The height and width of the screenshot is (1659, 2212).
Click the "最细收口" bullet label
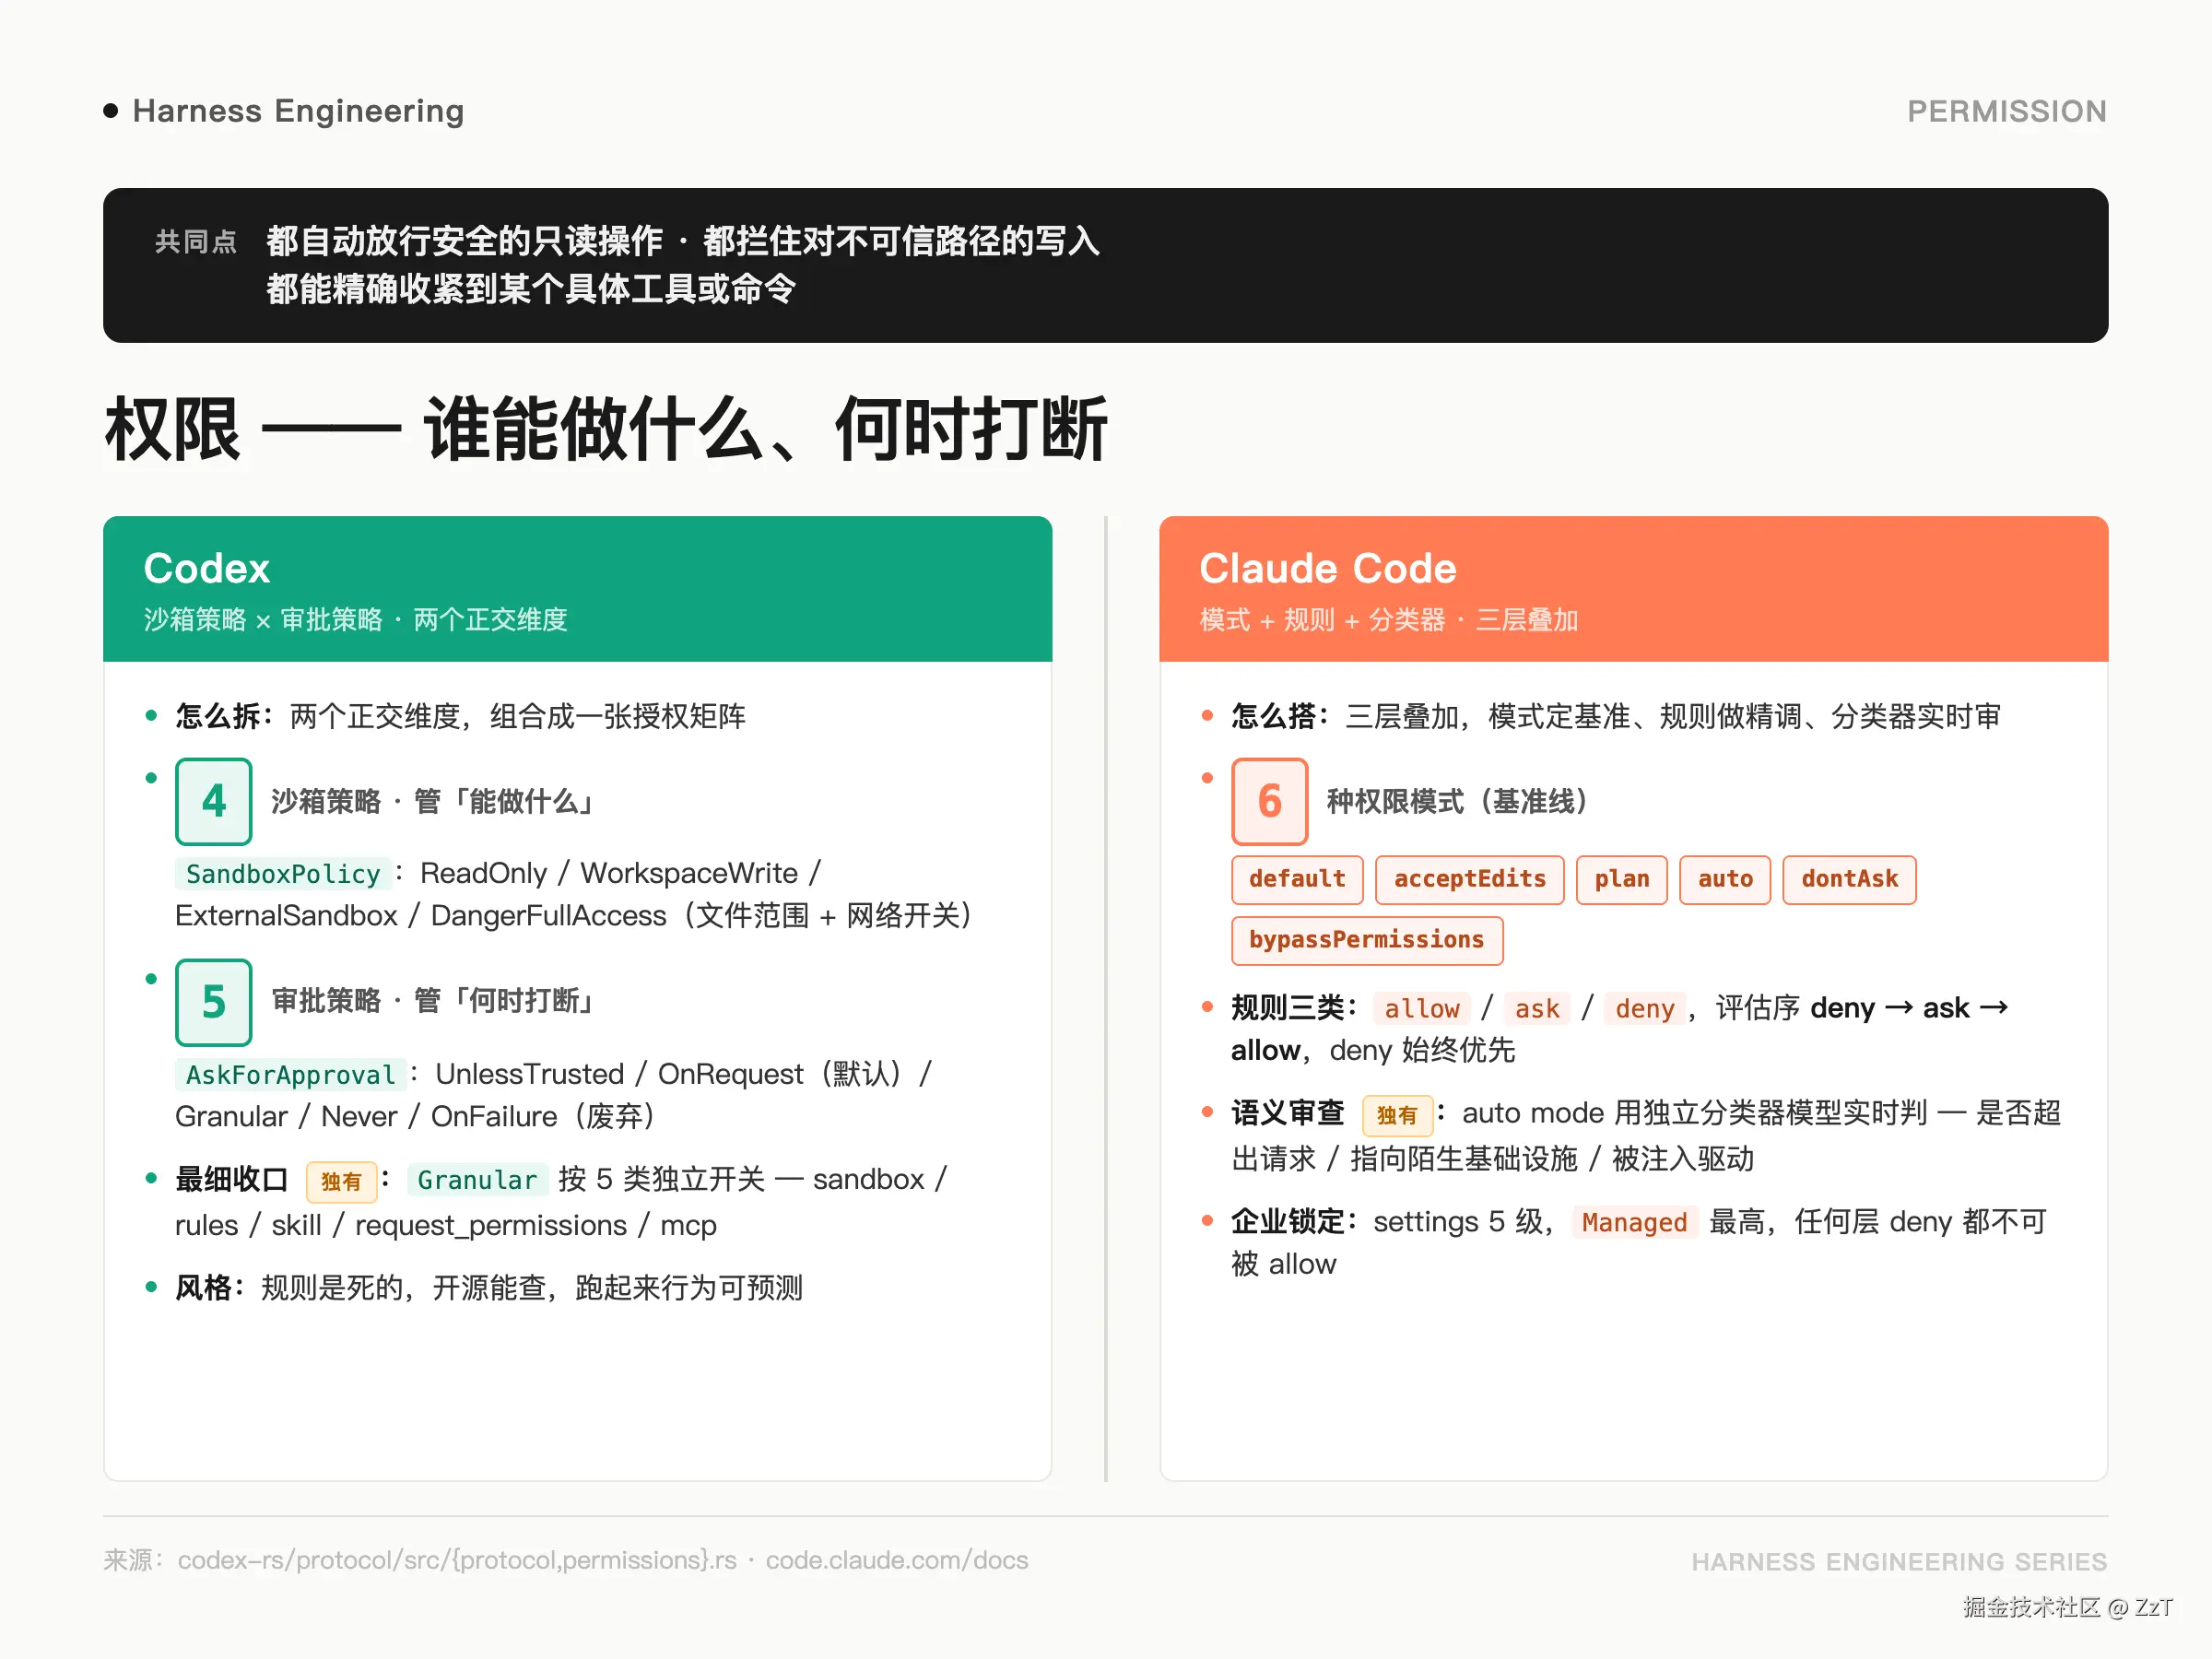pos(232,1180)
